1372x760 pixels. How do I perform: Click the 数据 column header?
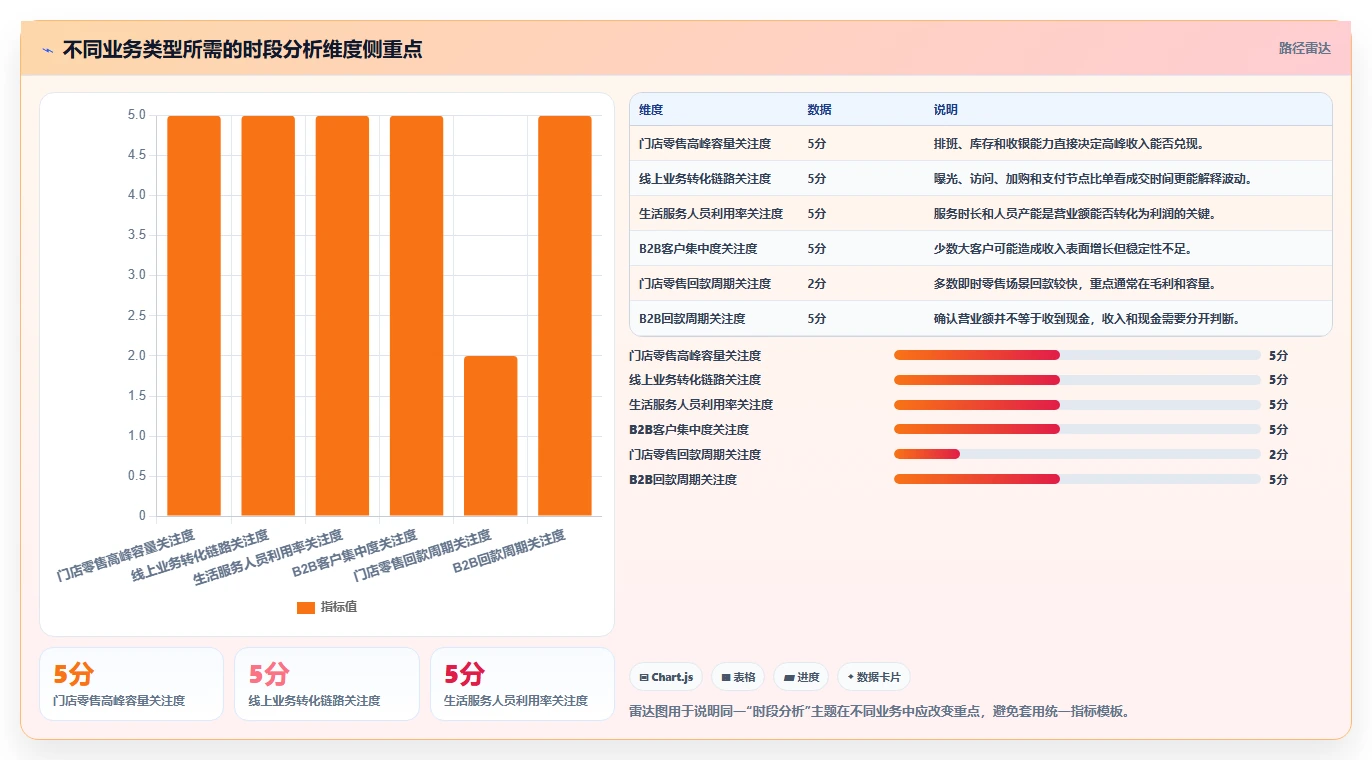[x=819, y=110]
